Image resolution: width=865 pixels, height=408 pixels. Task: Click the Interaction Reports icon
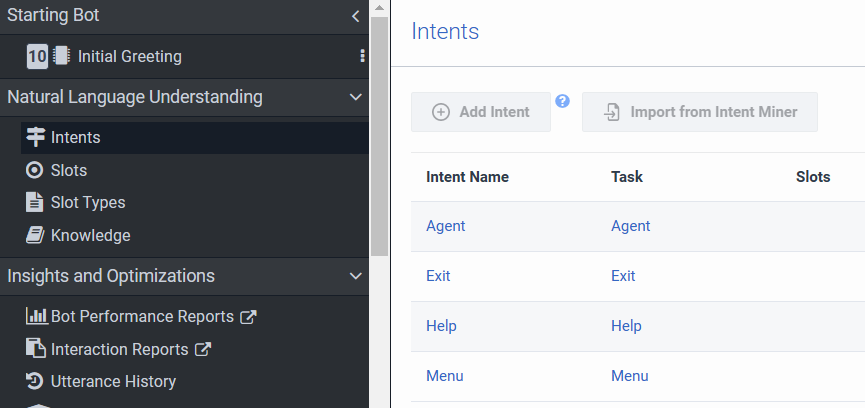pos(35,349)
